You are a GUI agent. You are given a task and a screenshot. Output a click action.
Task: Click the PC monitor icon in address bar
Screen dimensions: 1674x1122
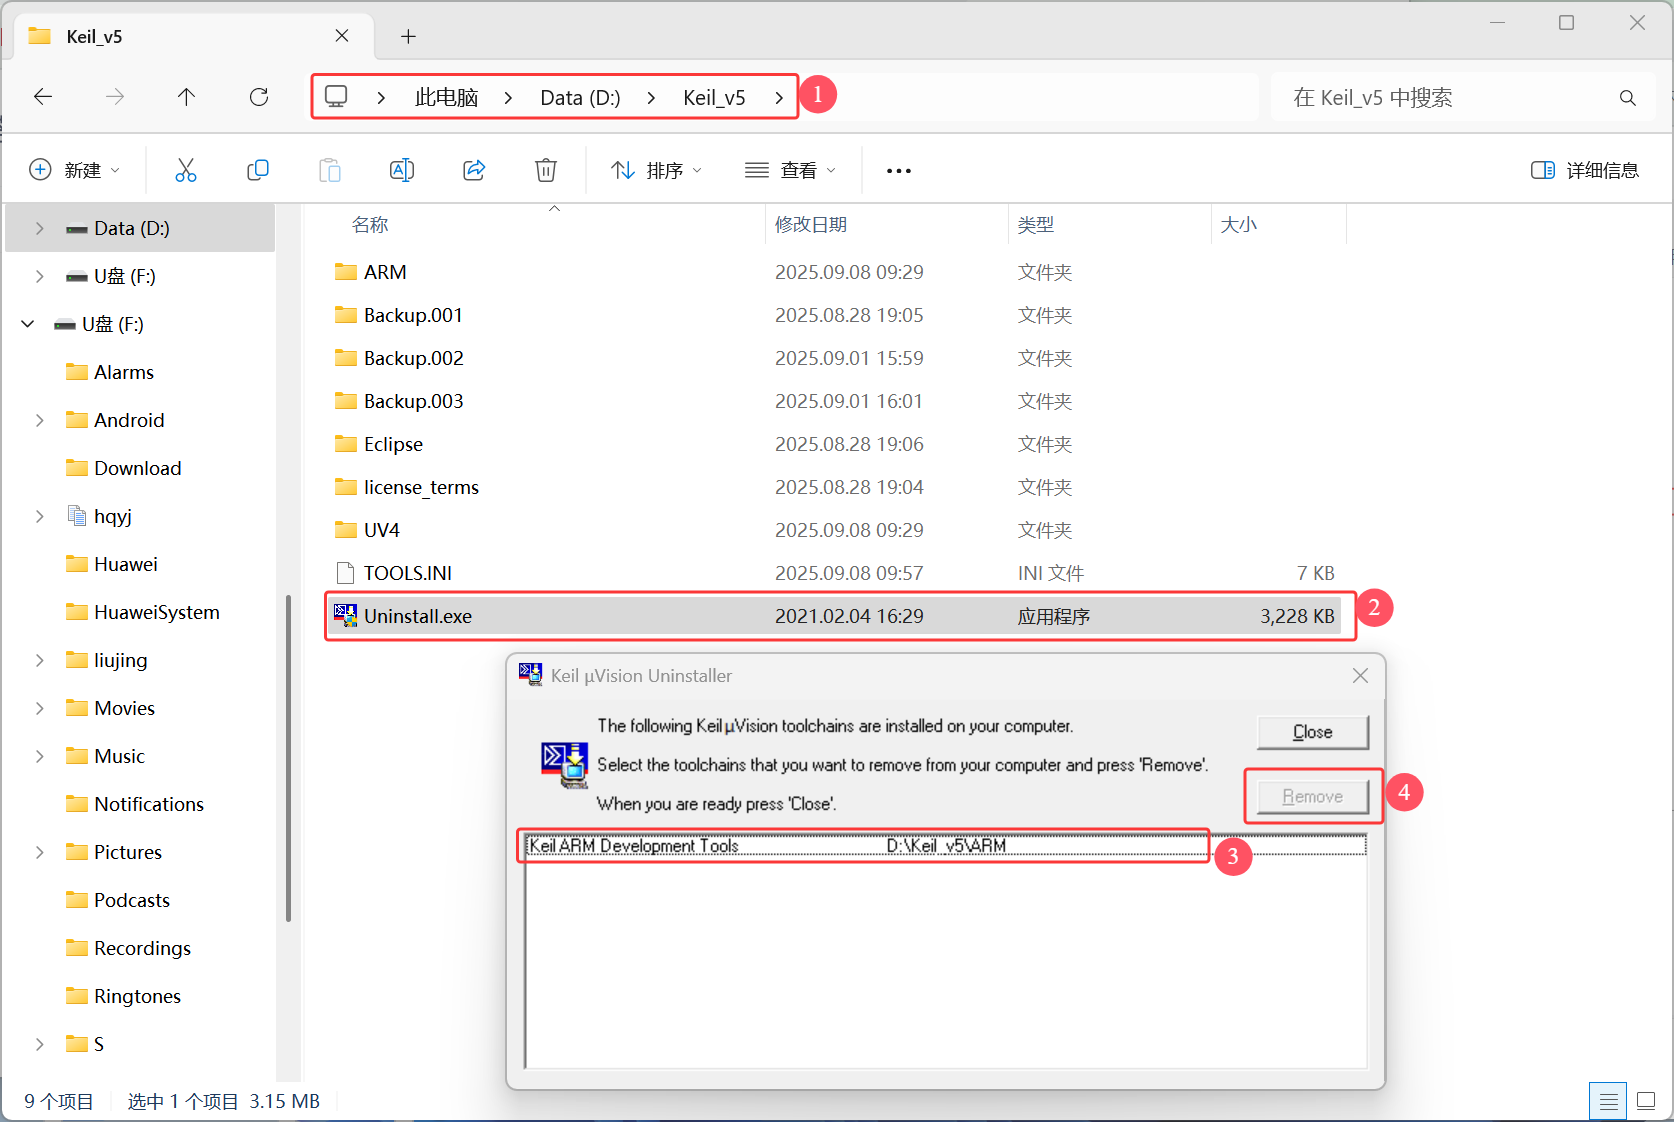pyautogui.click(x=336, y=96)
